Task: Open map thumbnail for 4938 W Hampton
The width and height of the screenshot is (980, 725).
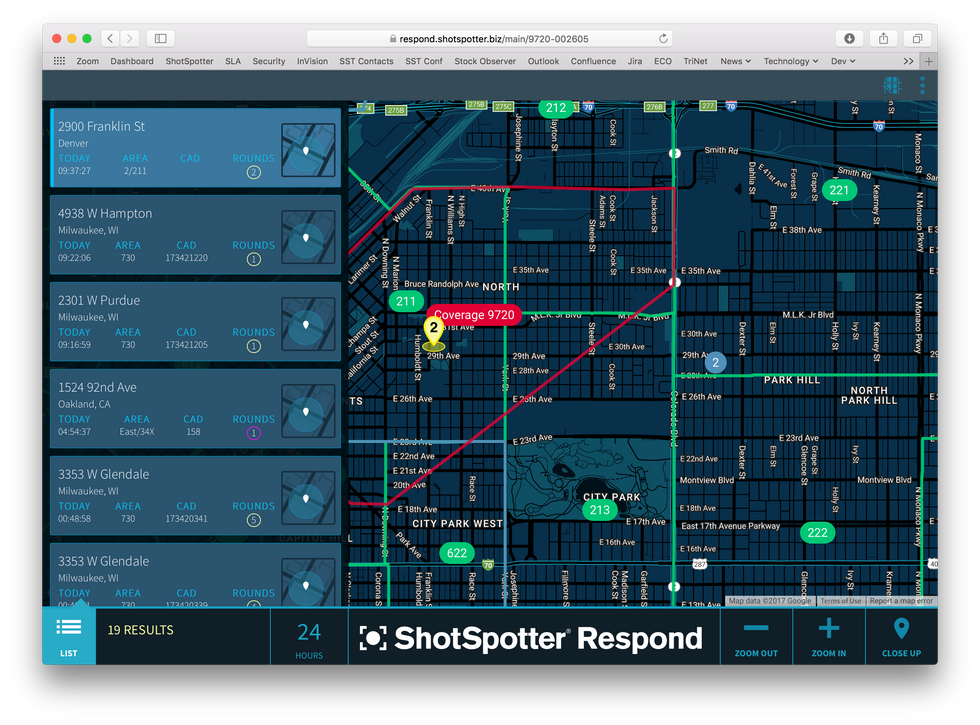Action: click(308, 237)
